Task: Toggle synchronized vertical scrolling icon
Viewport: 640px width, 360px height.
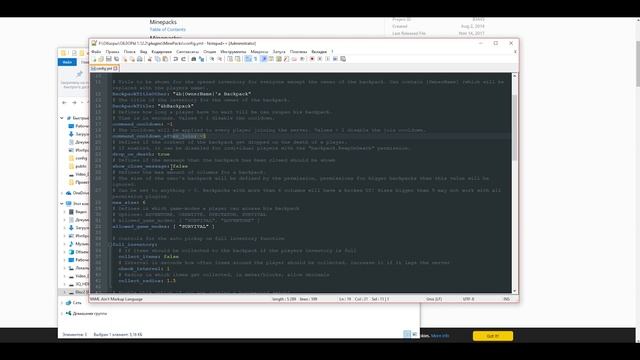Action: pyautogui.click(x=231, y=59)
